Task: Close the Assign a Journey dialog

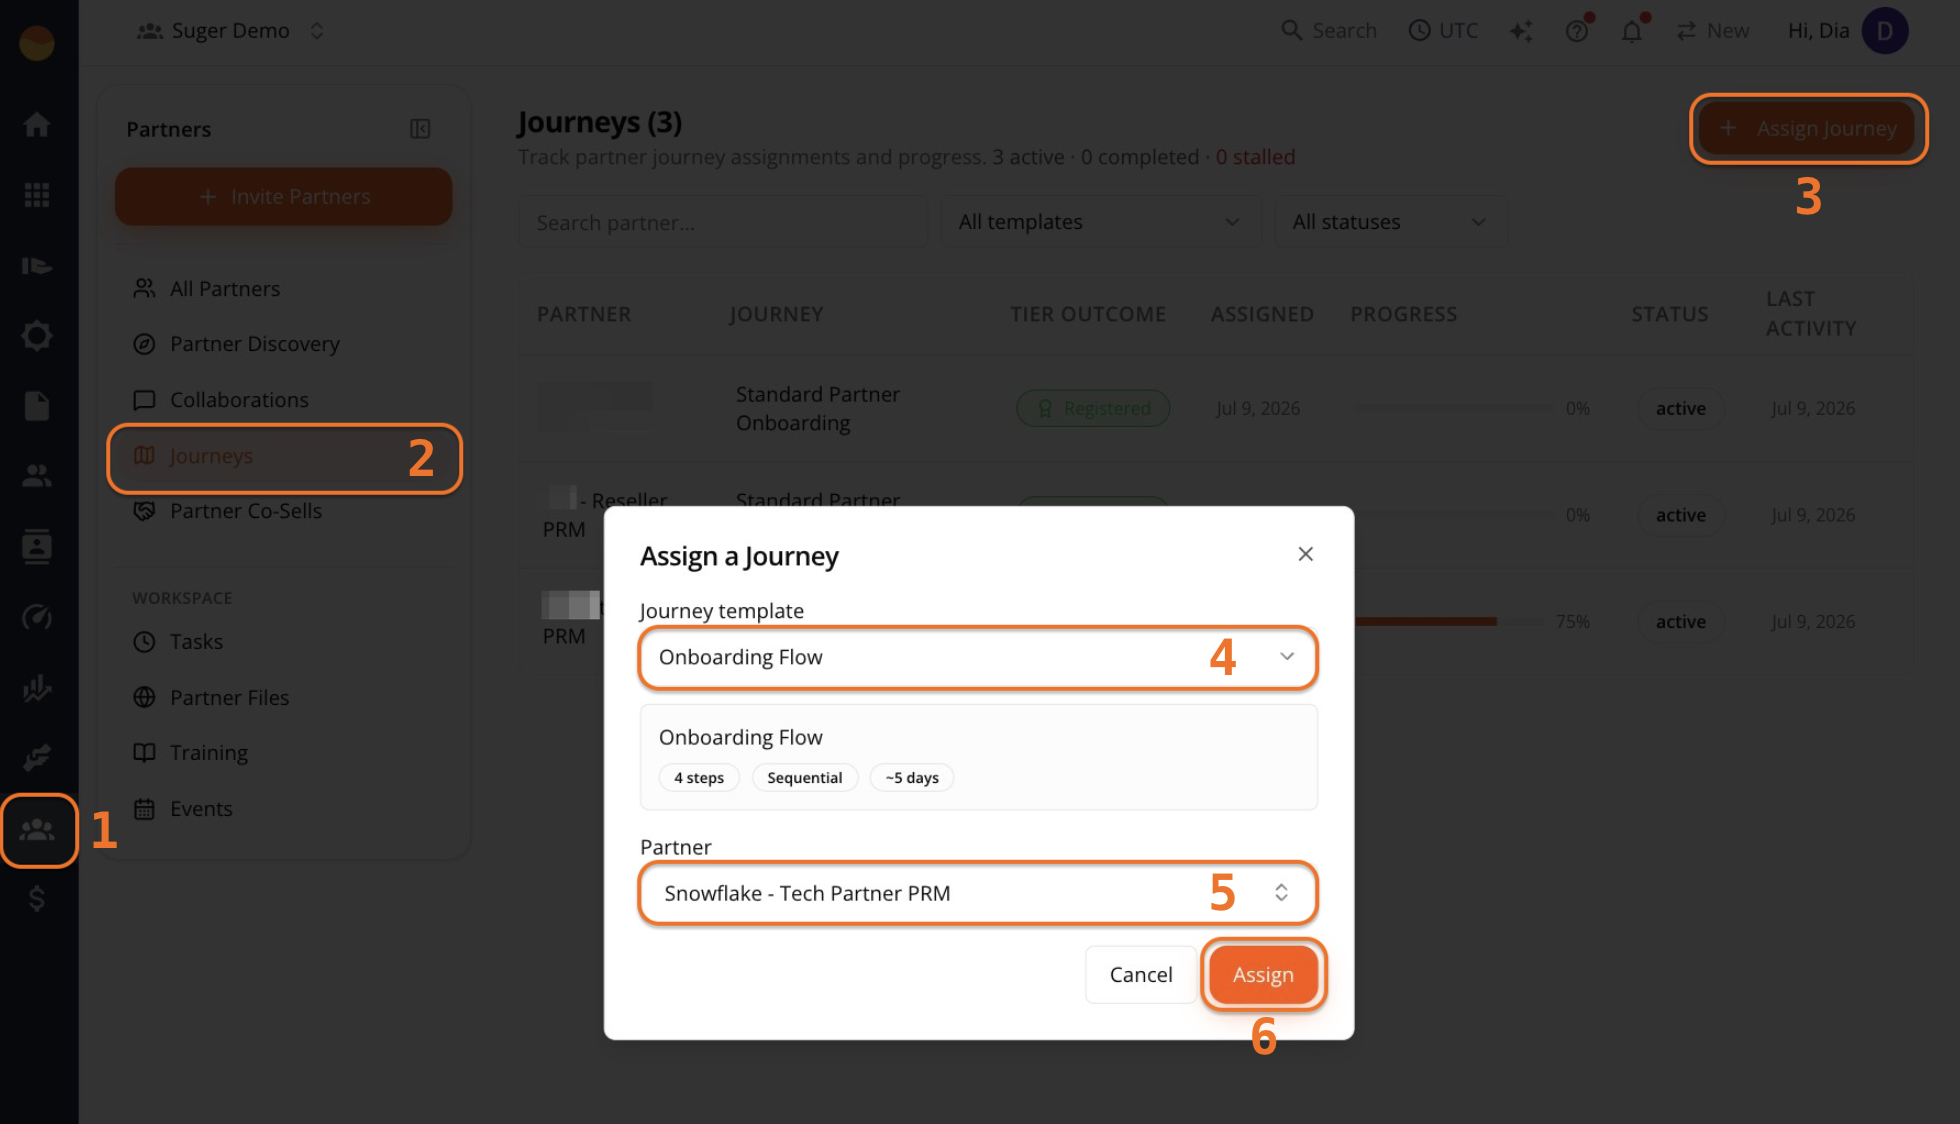Action: pyautogui.click(x=1305, y=554)
